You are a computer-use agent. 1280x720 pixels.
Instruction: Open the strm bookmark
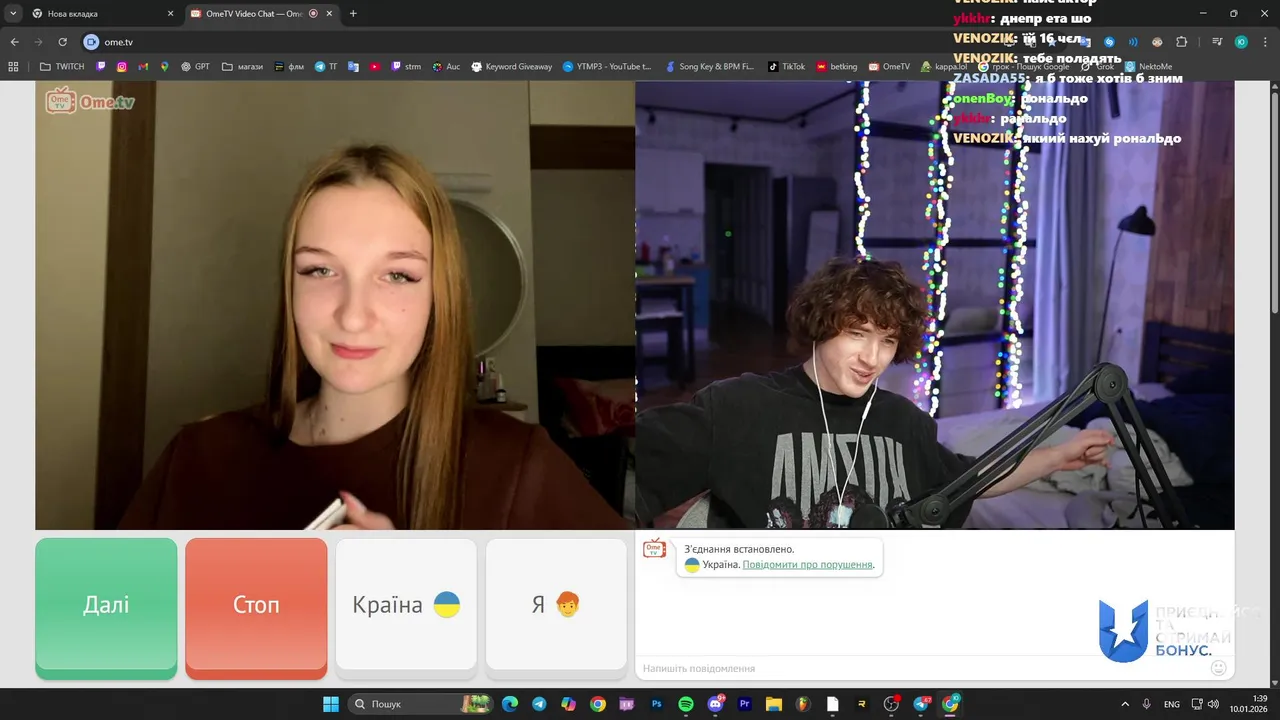(406, 67)
